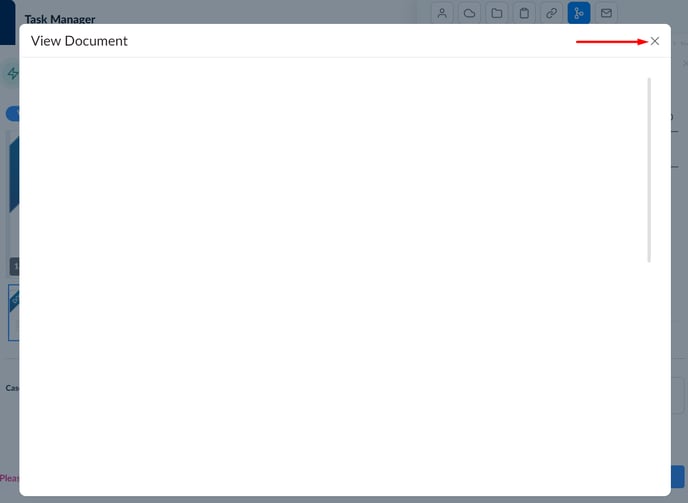Open the cloud icon in toolbar
Viewport: 688px width, 503px height.
click(469, 13)
